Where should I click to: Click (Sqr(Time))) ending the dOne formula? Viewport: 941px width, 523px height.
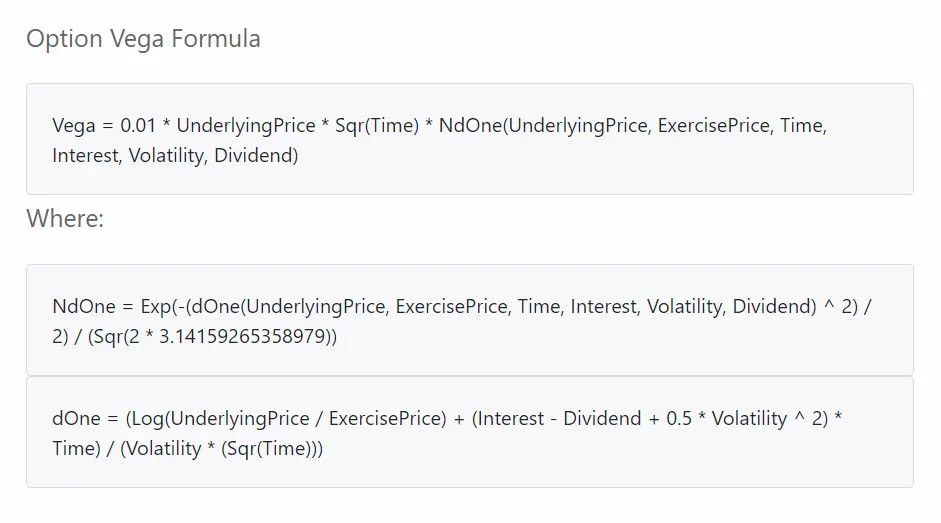(x=272, y=449)
